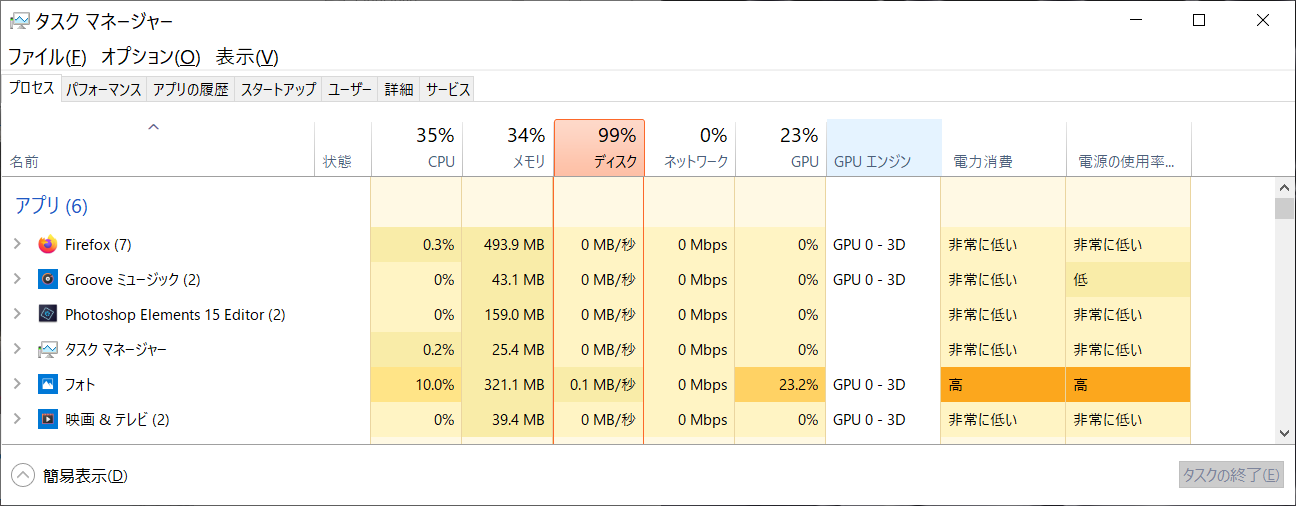Click the タスク マネージャー process row icon
The image size is (1296, 506).
pos(48,350)
